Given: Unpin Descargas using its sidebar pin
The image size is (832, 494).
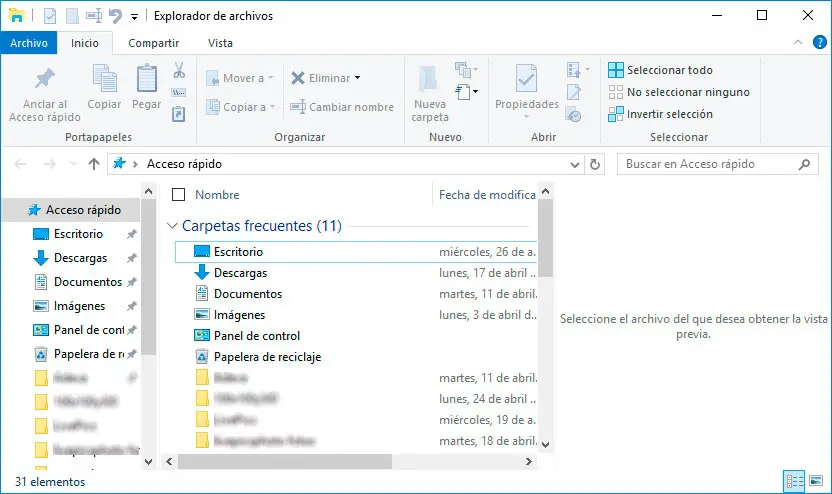Looking at the screenshot, I should (132, 258).
